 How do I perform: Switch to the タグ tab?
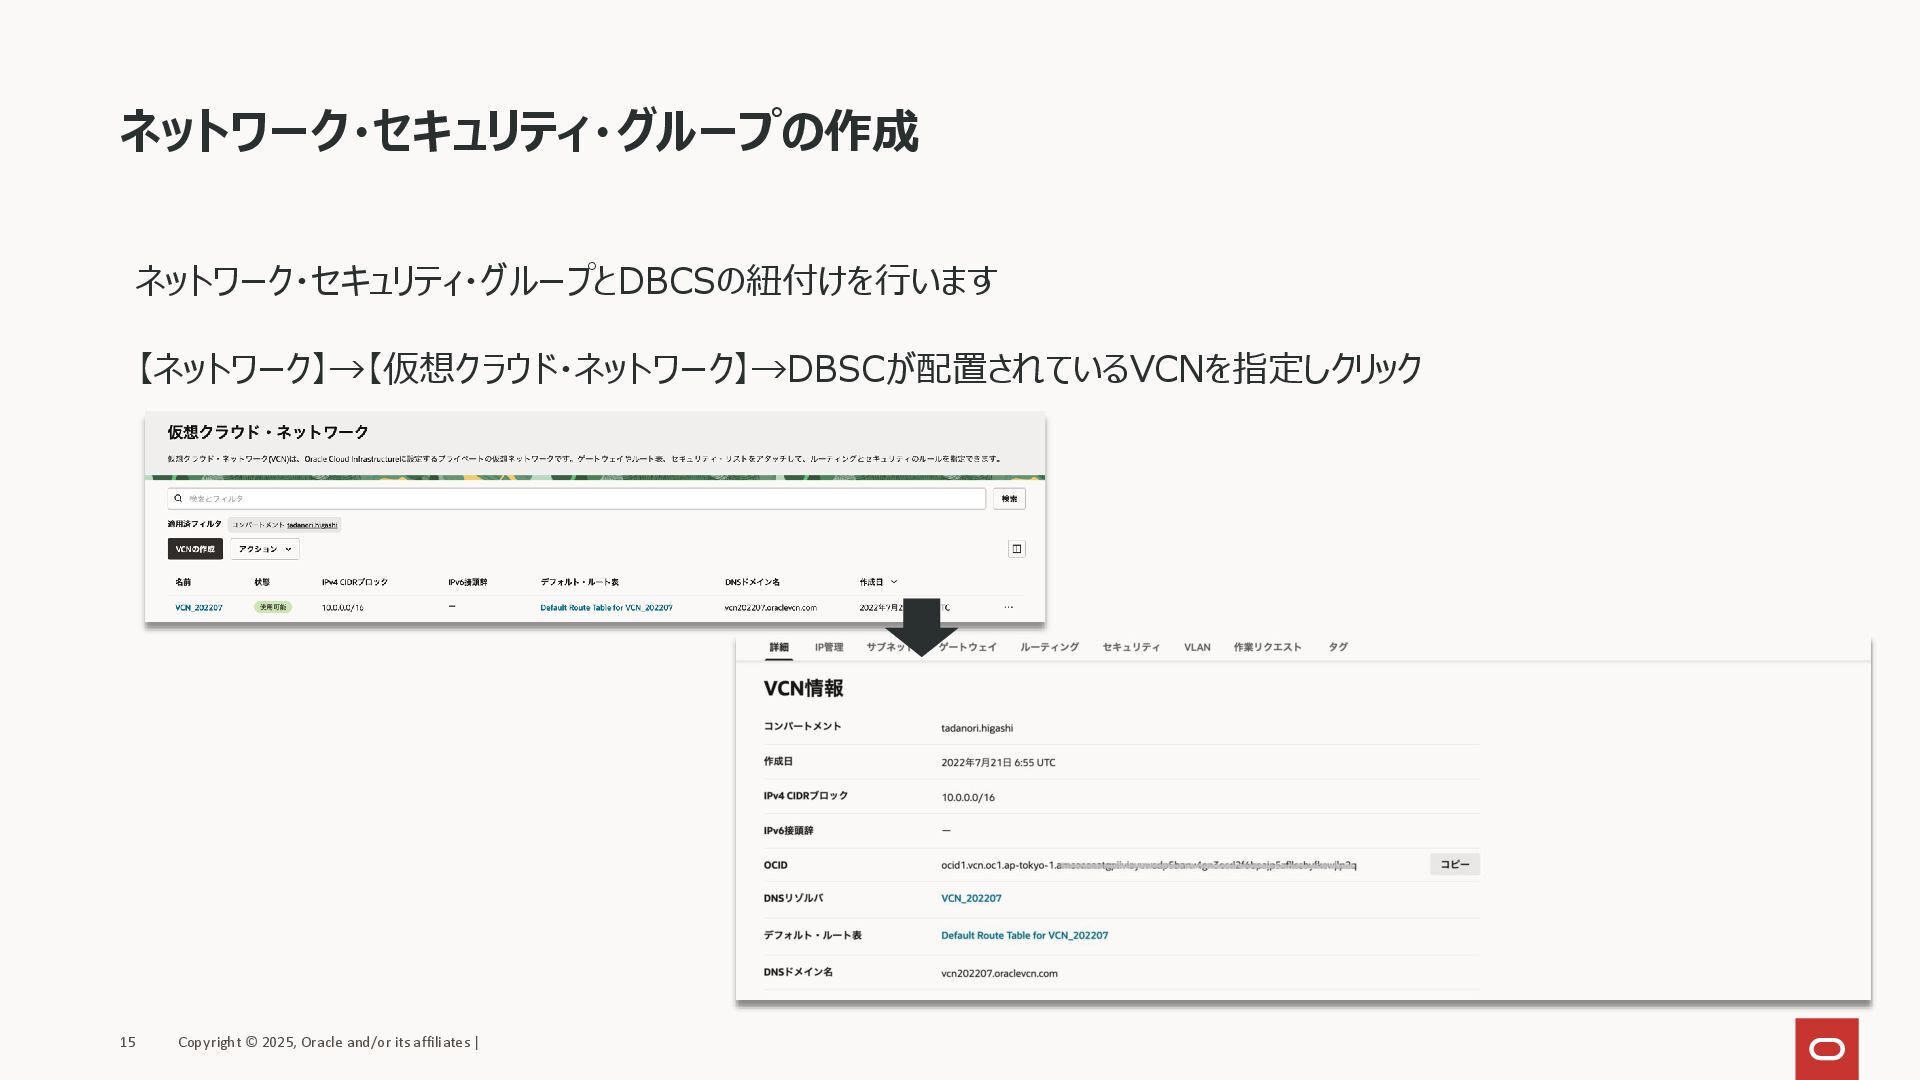click(1338, 647)
